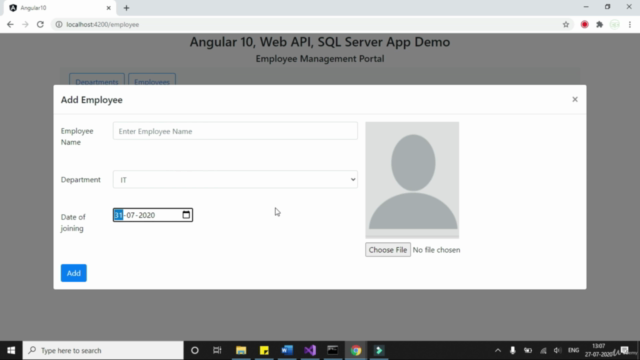Close the Angular10 tab
The image size is (640, 360).
point(109,8)
